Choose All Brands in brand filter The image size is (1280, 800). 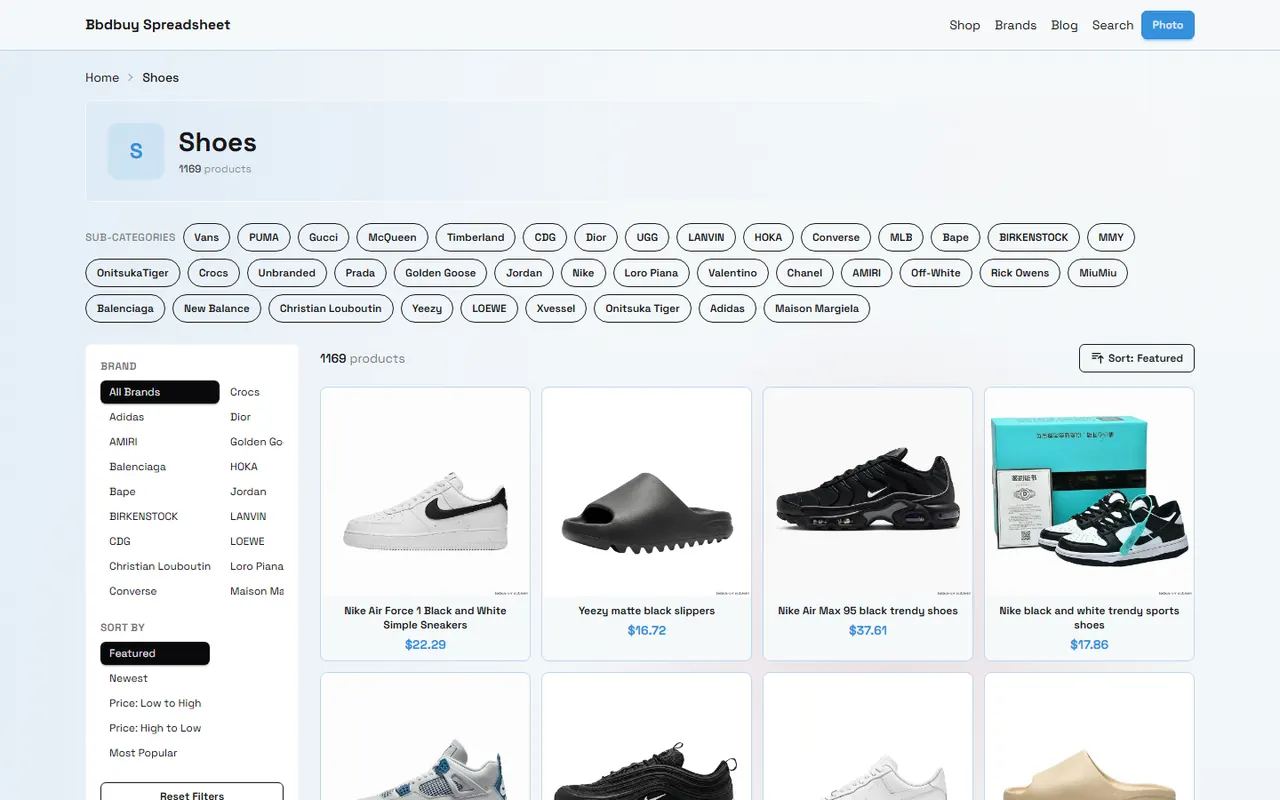tap(160, 392)
